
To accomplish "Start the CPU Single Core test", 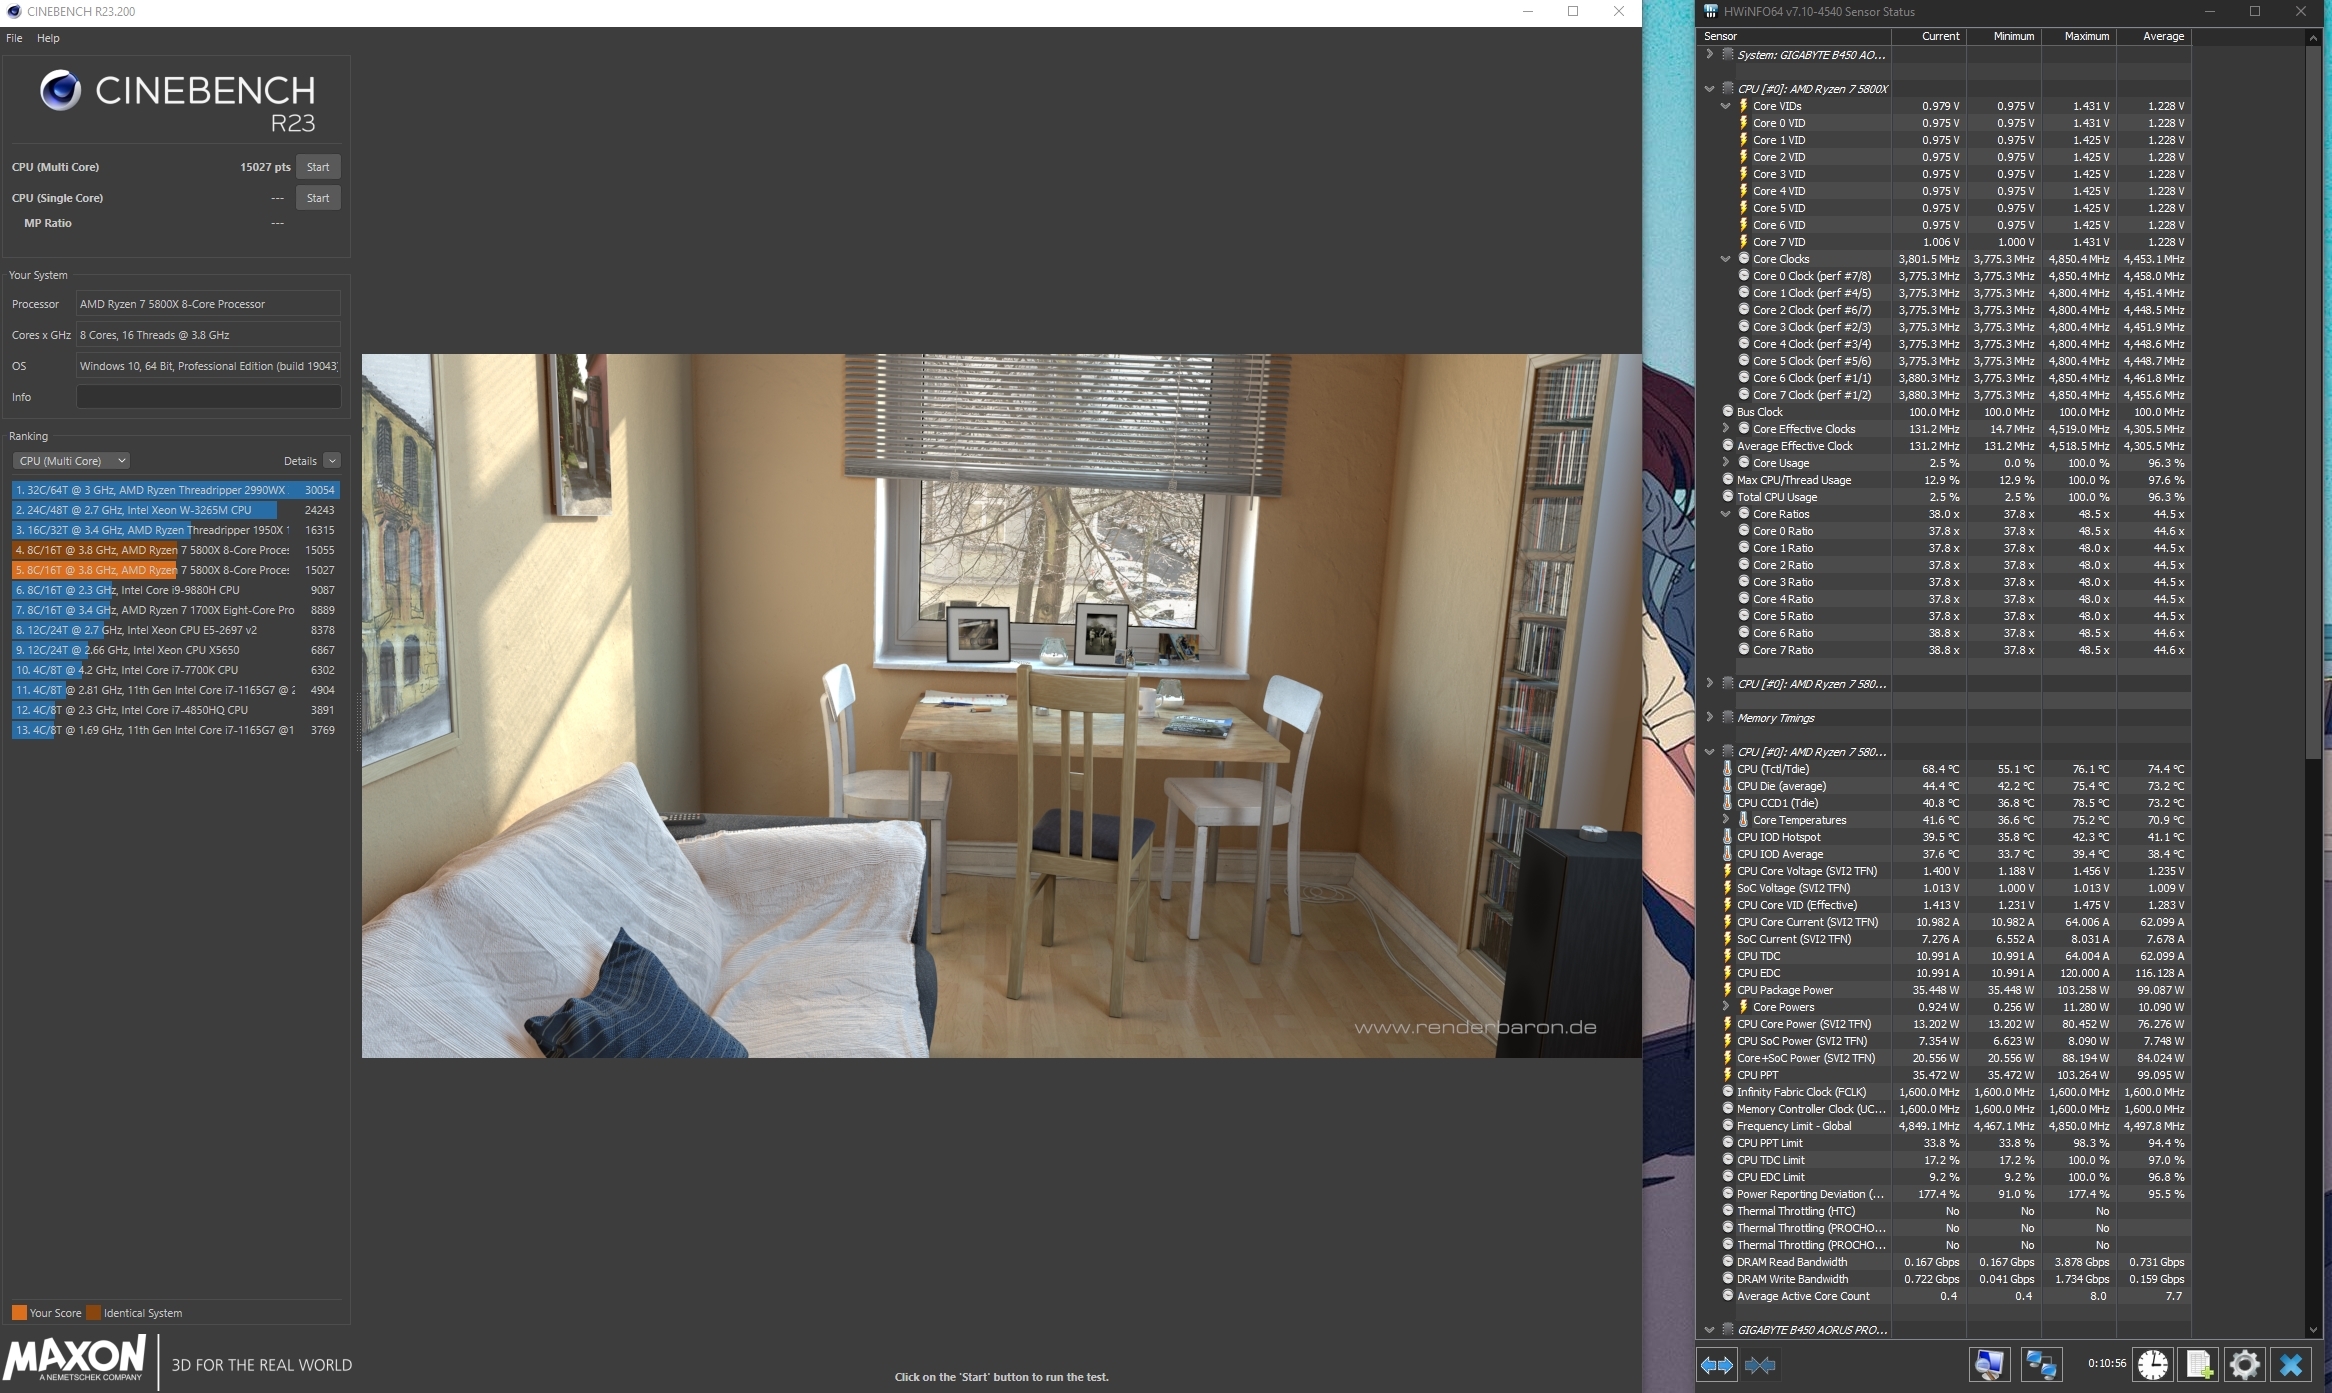I will pos(318,198).
